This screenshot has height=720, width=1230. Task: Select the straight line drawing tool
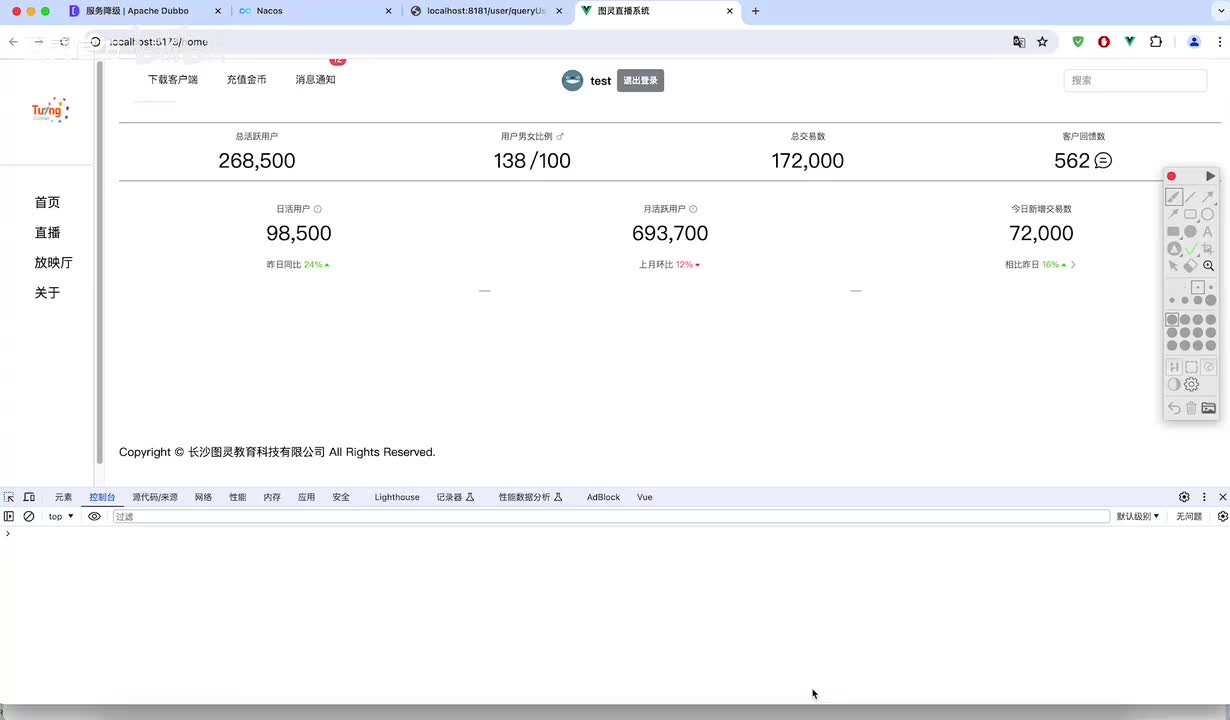coord(1191,197)
